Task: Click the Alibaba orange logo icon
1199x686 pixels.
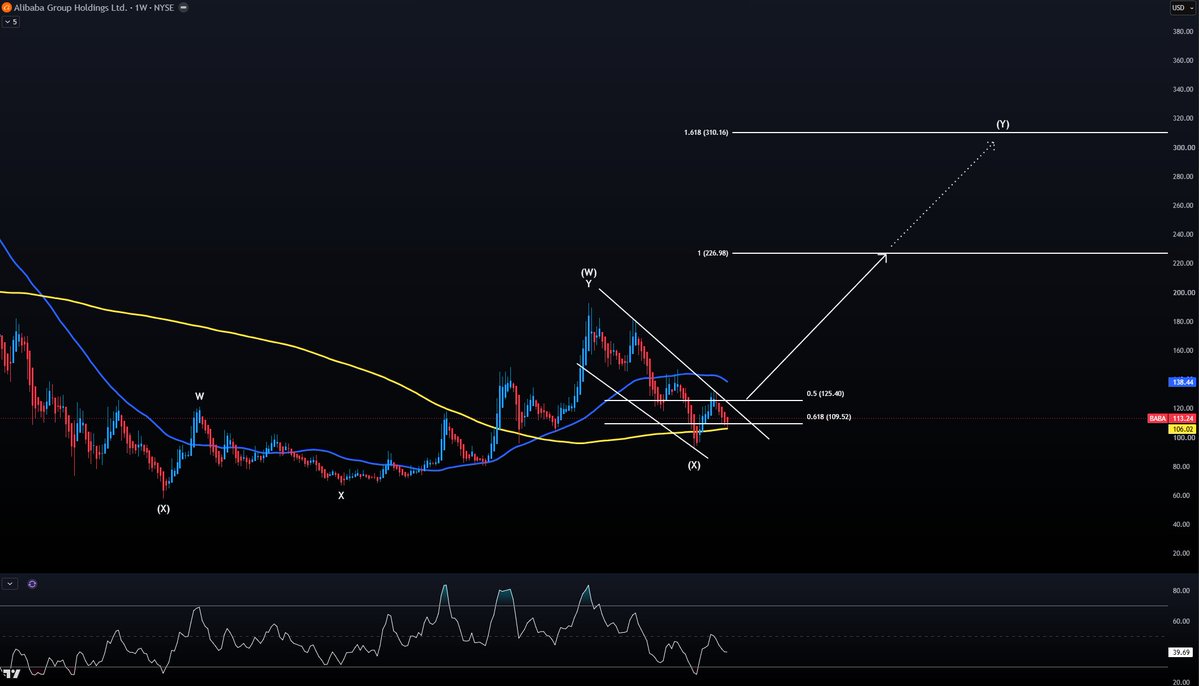Action: 6,8
